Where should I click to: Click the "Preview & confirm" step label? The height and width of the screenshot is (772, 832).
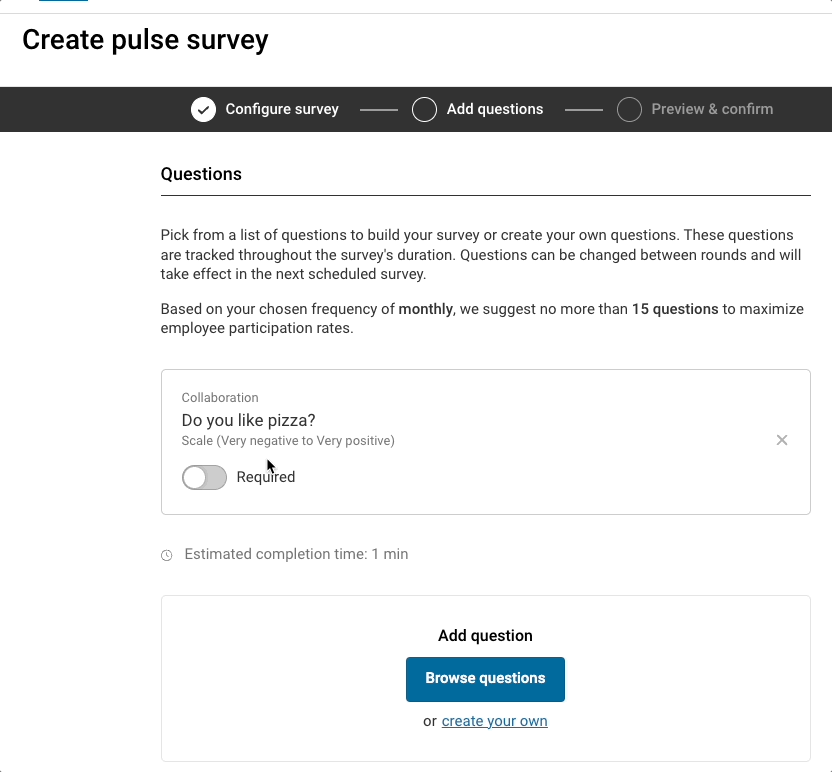click(x=712, y=109)
